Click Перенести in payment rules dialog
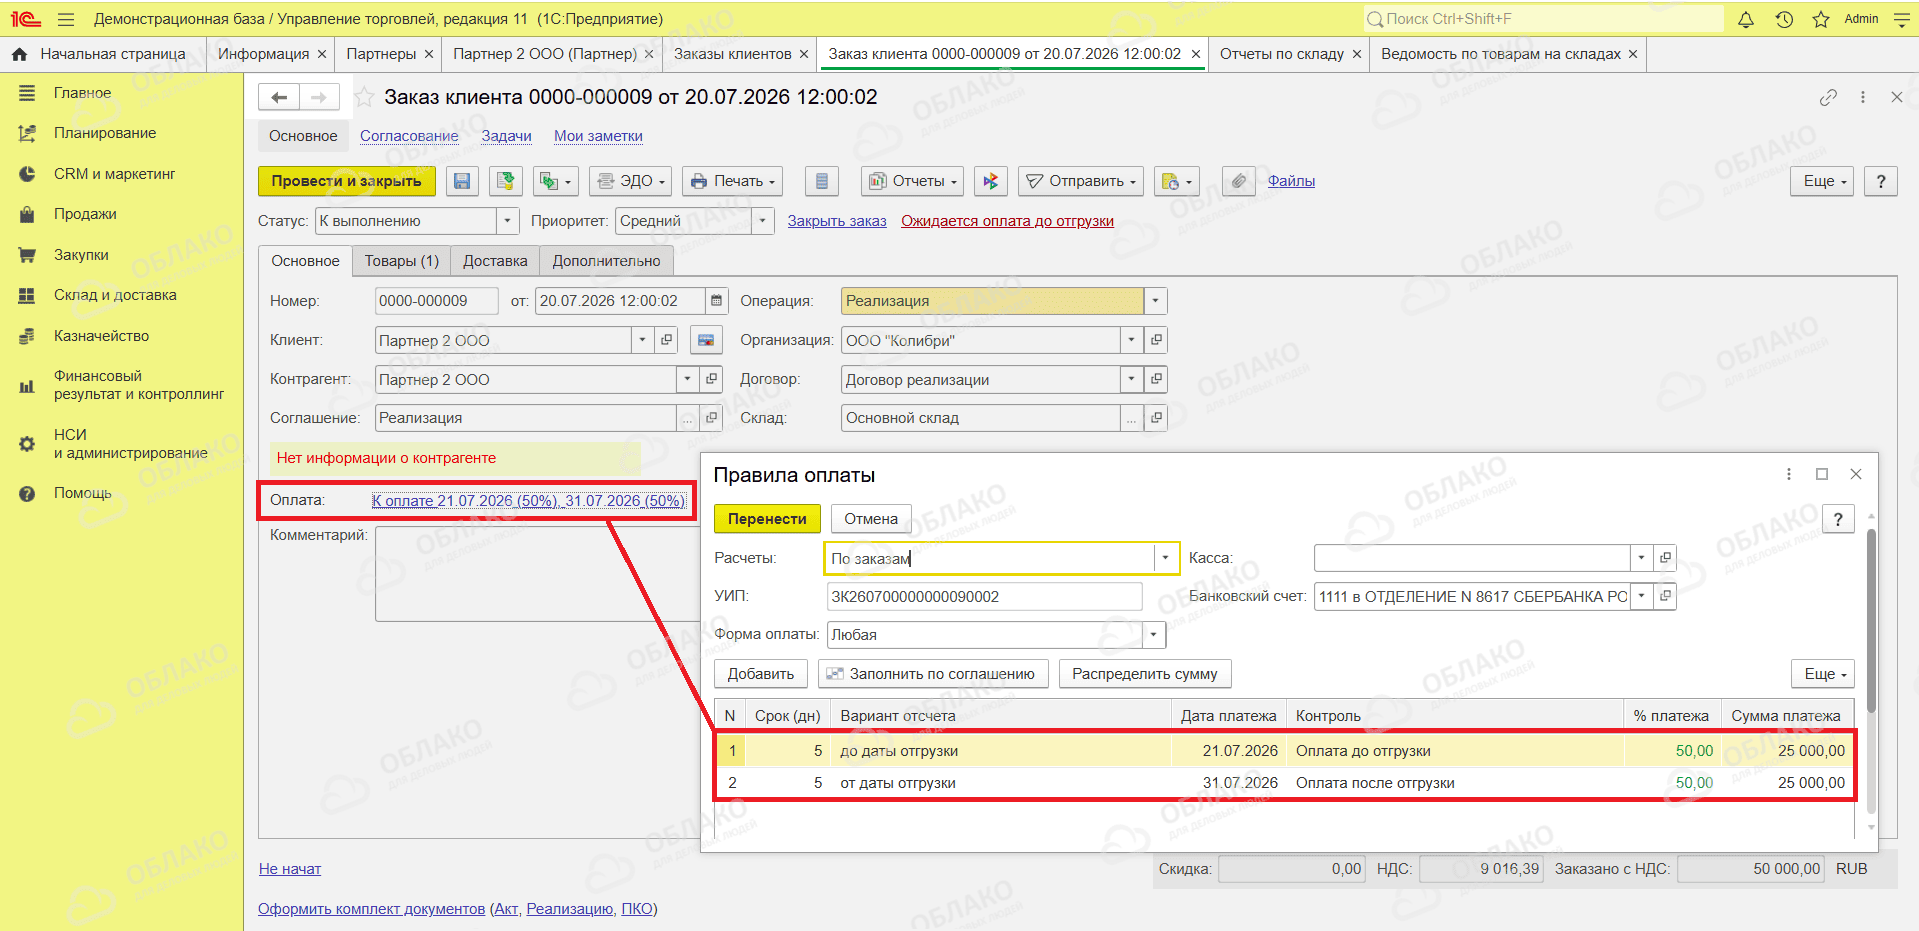The width and height of the screenshot is (1919, 931). (767, 519)
